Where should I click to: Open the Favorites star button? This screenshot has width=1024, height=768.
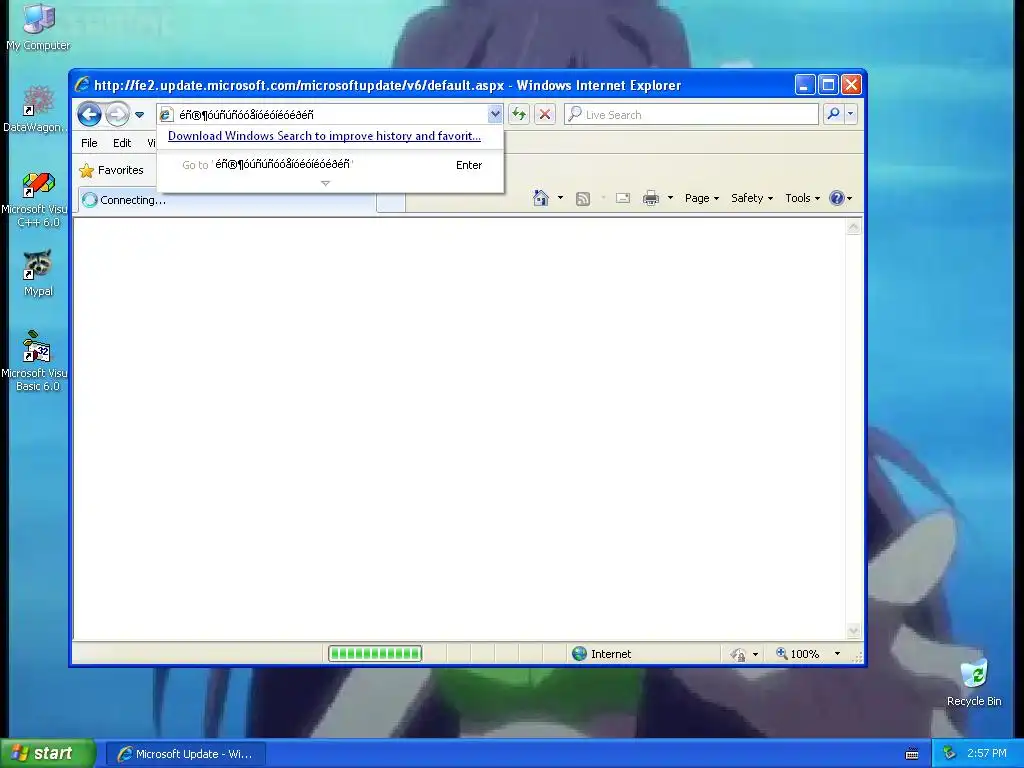click(111, 170)
